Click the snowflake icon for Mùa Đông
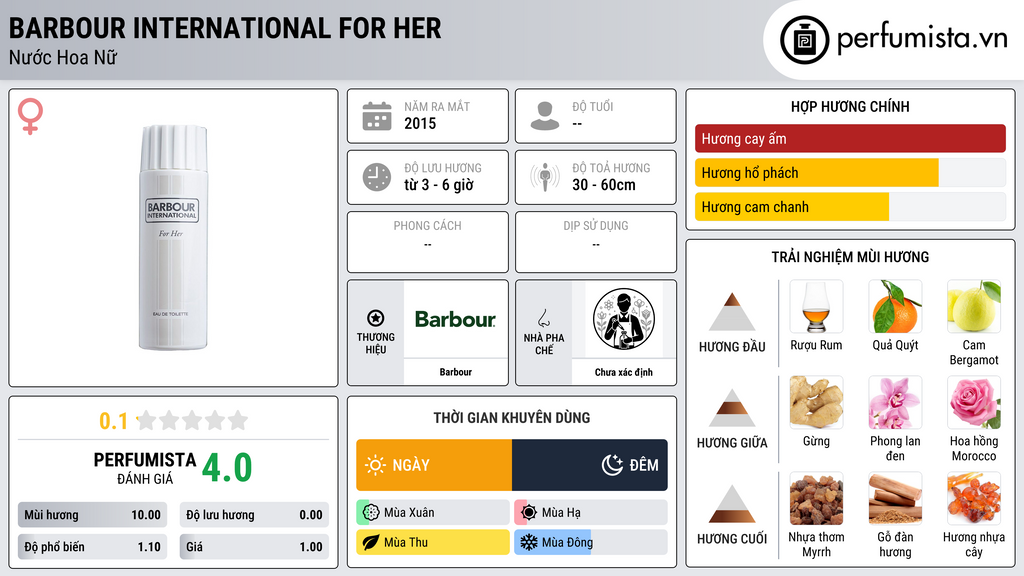Viewport: 1024px width, 576px height. click(529, 542)
